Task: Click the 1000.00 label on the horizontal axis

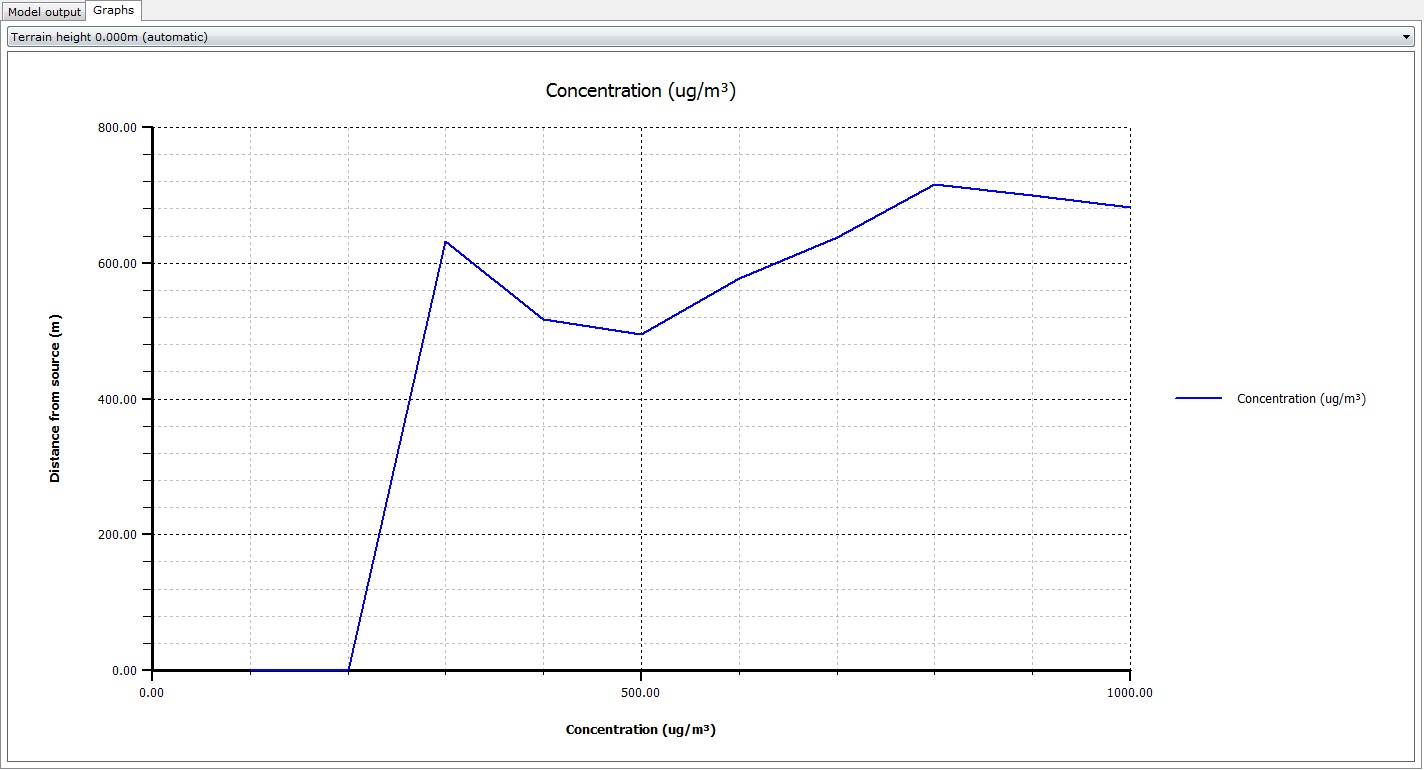Action: pyautogui.click(x=1129, y=692)
